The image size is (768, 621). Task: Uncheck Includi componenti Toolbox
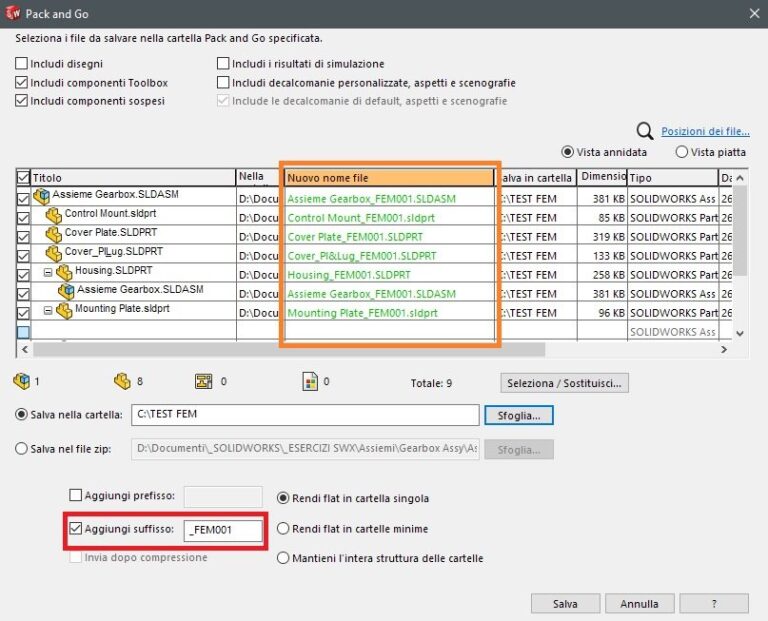click(21, 82)
